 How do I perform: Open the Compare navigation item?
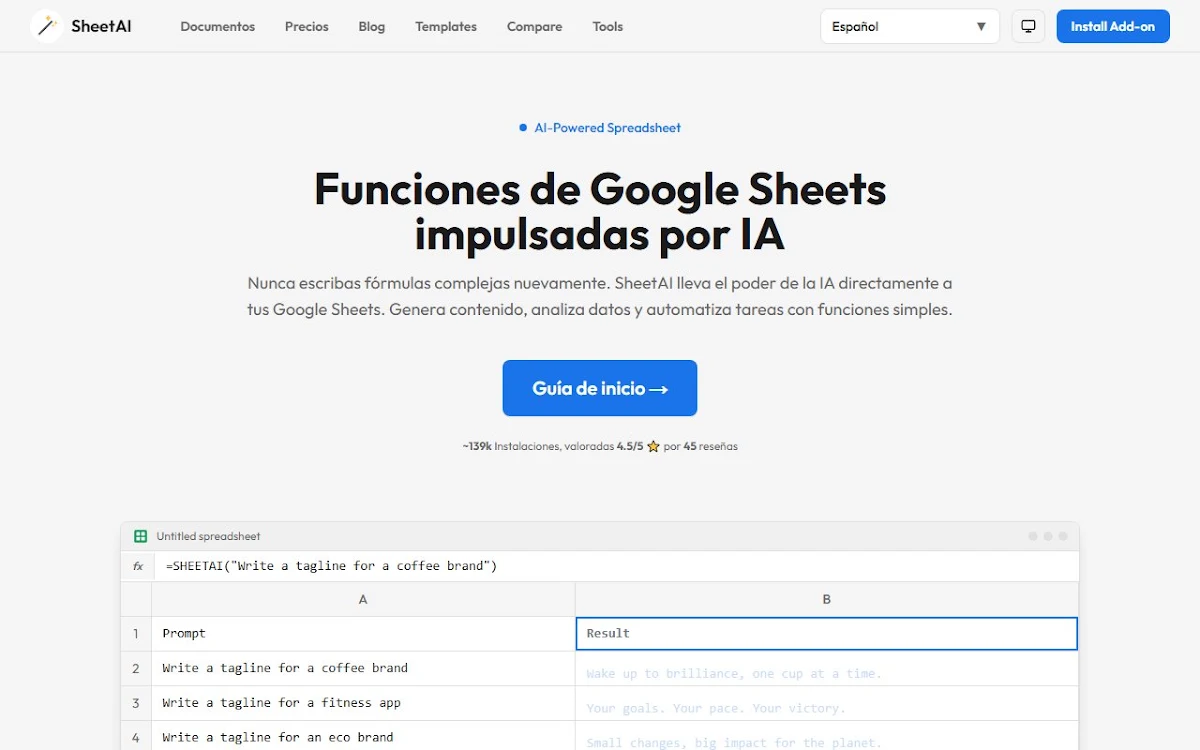point(535,27)
